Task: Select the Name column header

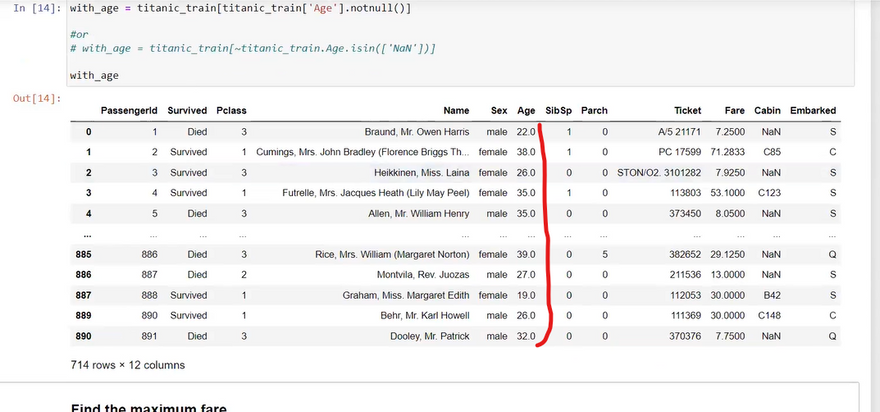Action: [455, 111]
